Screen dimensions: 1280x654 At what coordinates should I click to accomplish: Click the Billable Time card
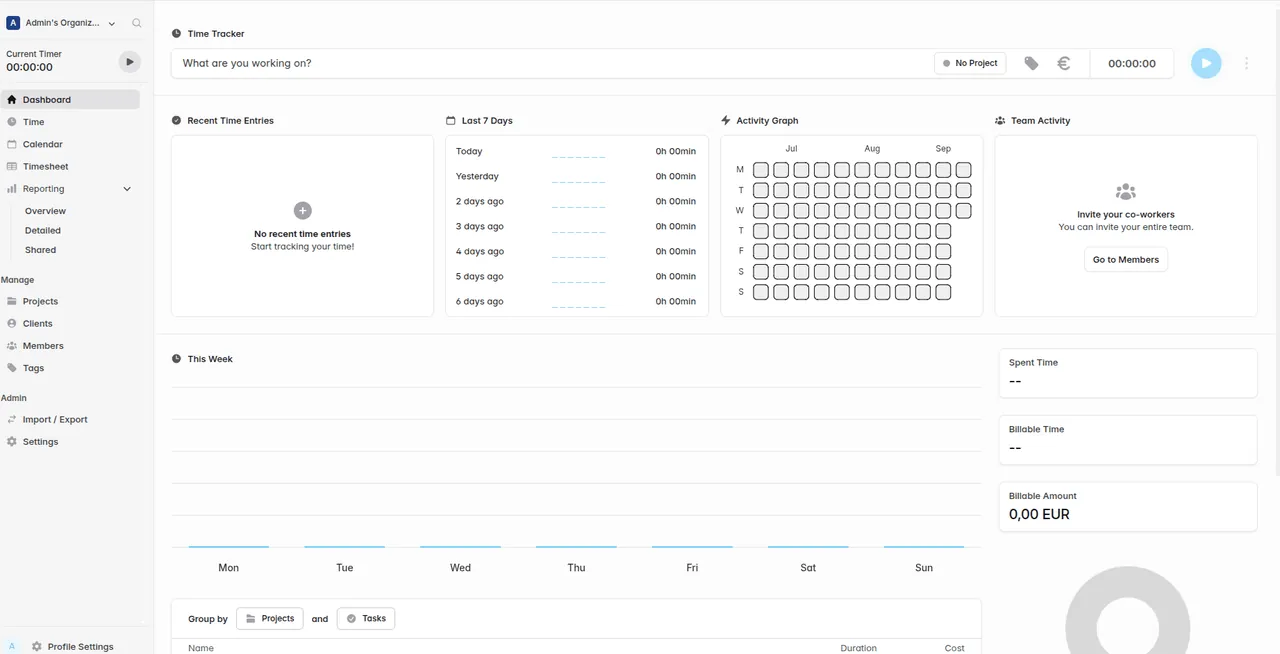1128,440
